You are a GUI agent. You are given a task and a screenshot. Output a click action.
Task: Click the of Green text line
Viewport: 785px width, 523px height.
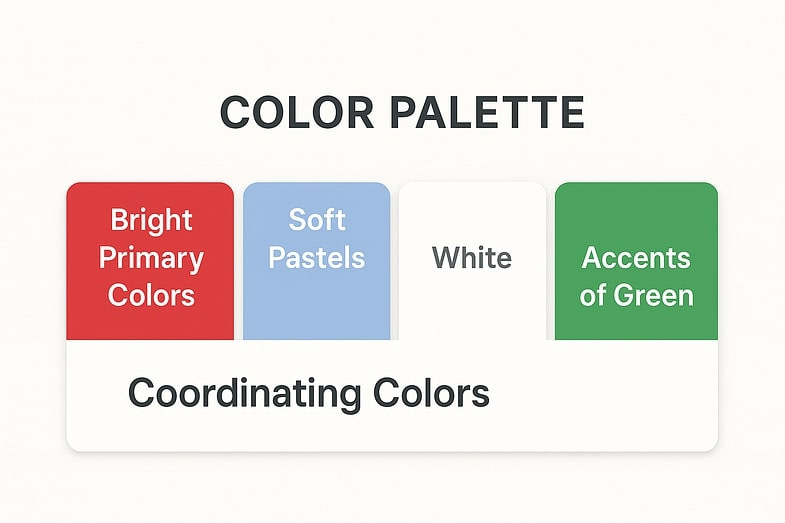636,295
